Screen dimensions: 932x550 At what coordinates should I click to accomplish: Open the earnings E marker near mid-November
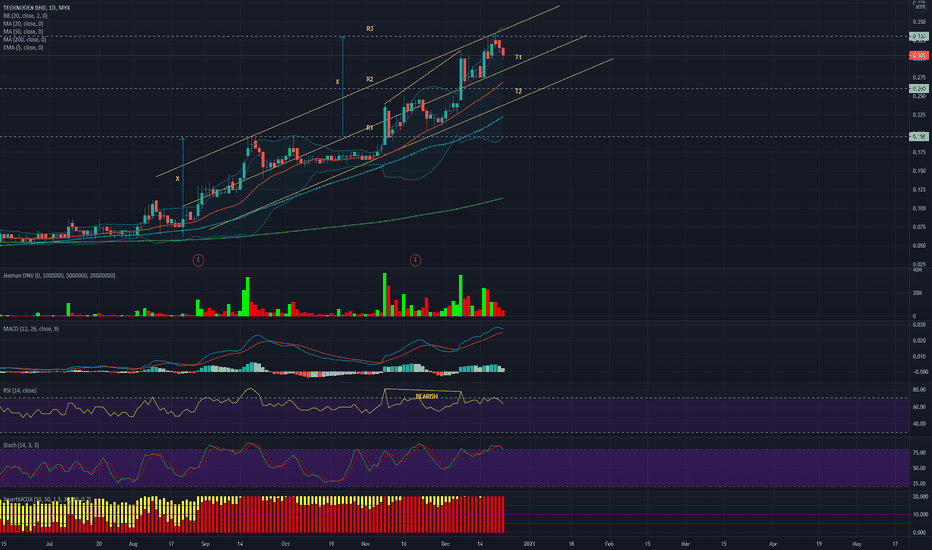pyautogui.click(x=415, y=260)
